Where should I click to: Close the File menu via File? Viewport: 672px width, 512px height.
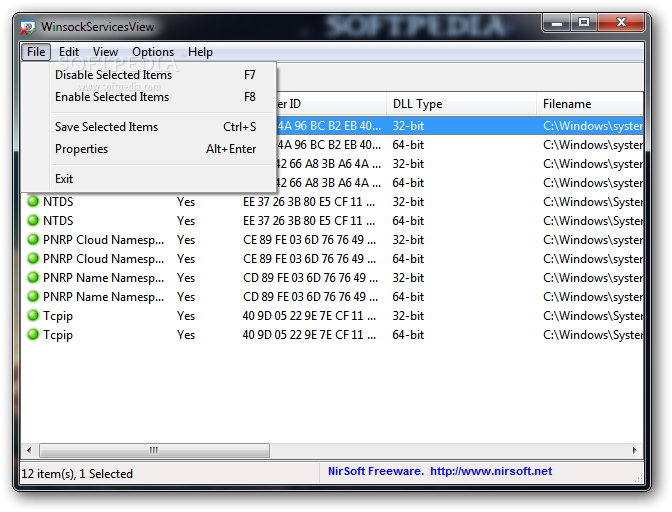tap(36, 52)
